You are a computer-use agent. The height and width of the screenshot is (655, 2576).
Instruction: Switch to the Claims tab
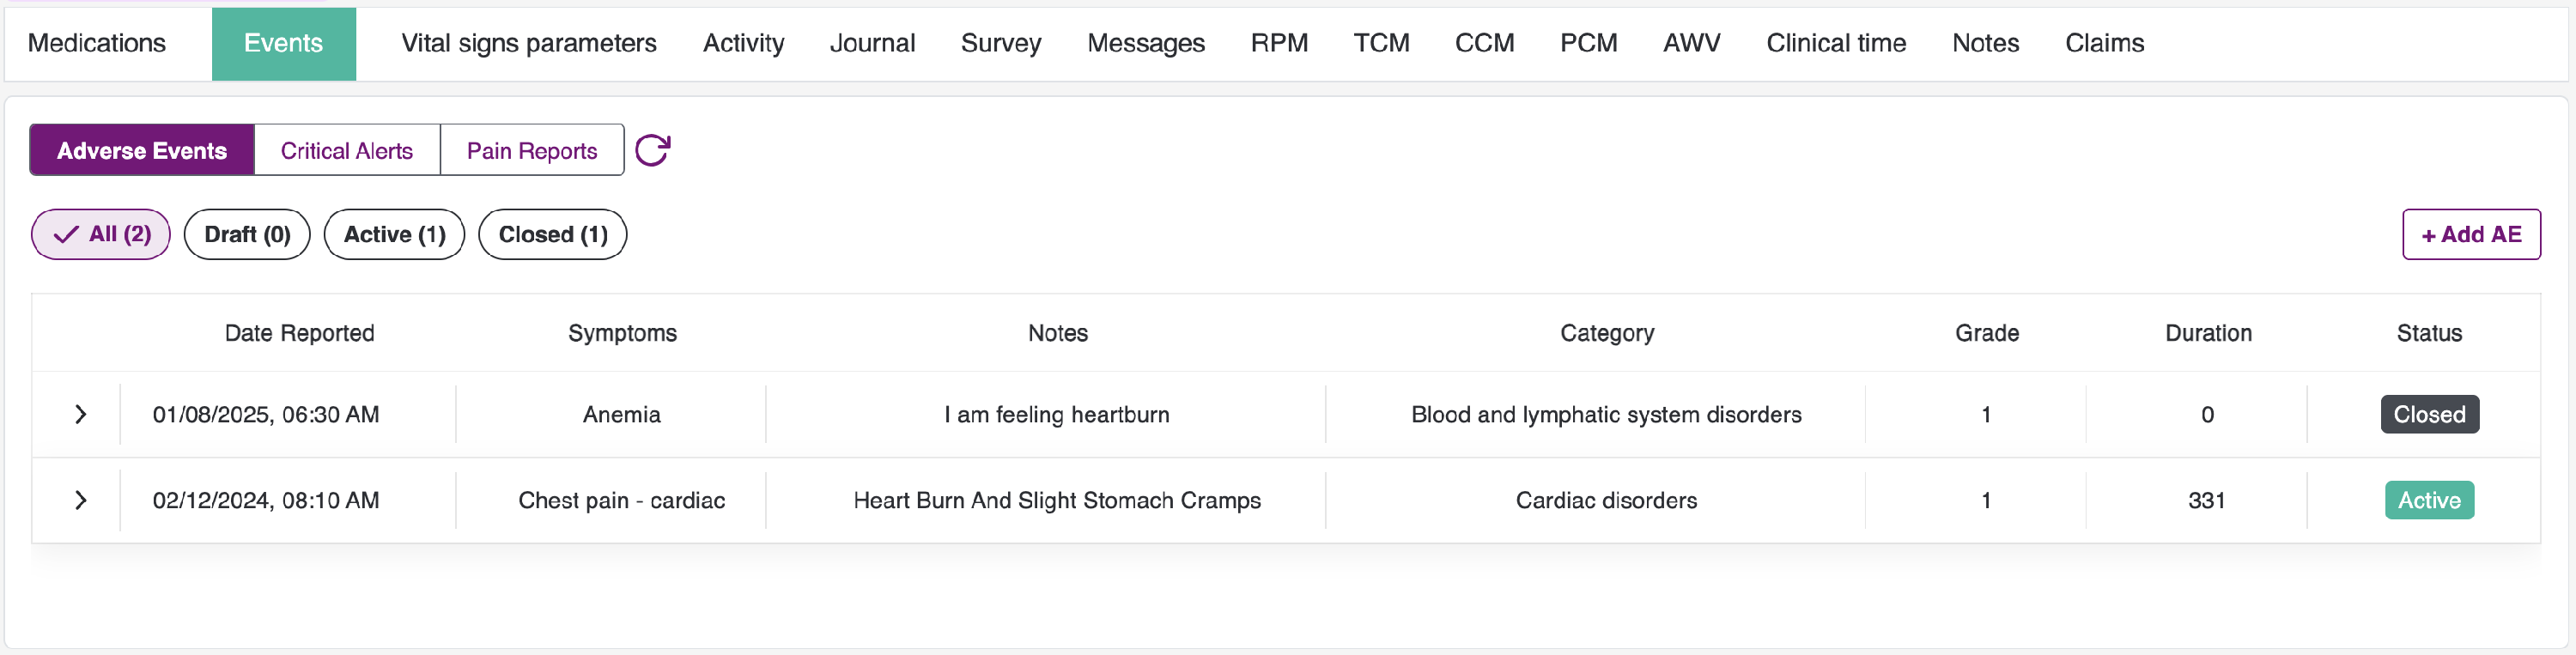point(2104,43)
